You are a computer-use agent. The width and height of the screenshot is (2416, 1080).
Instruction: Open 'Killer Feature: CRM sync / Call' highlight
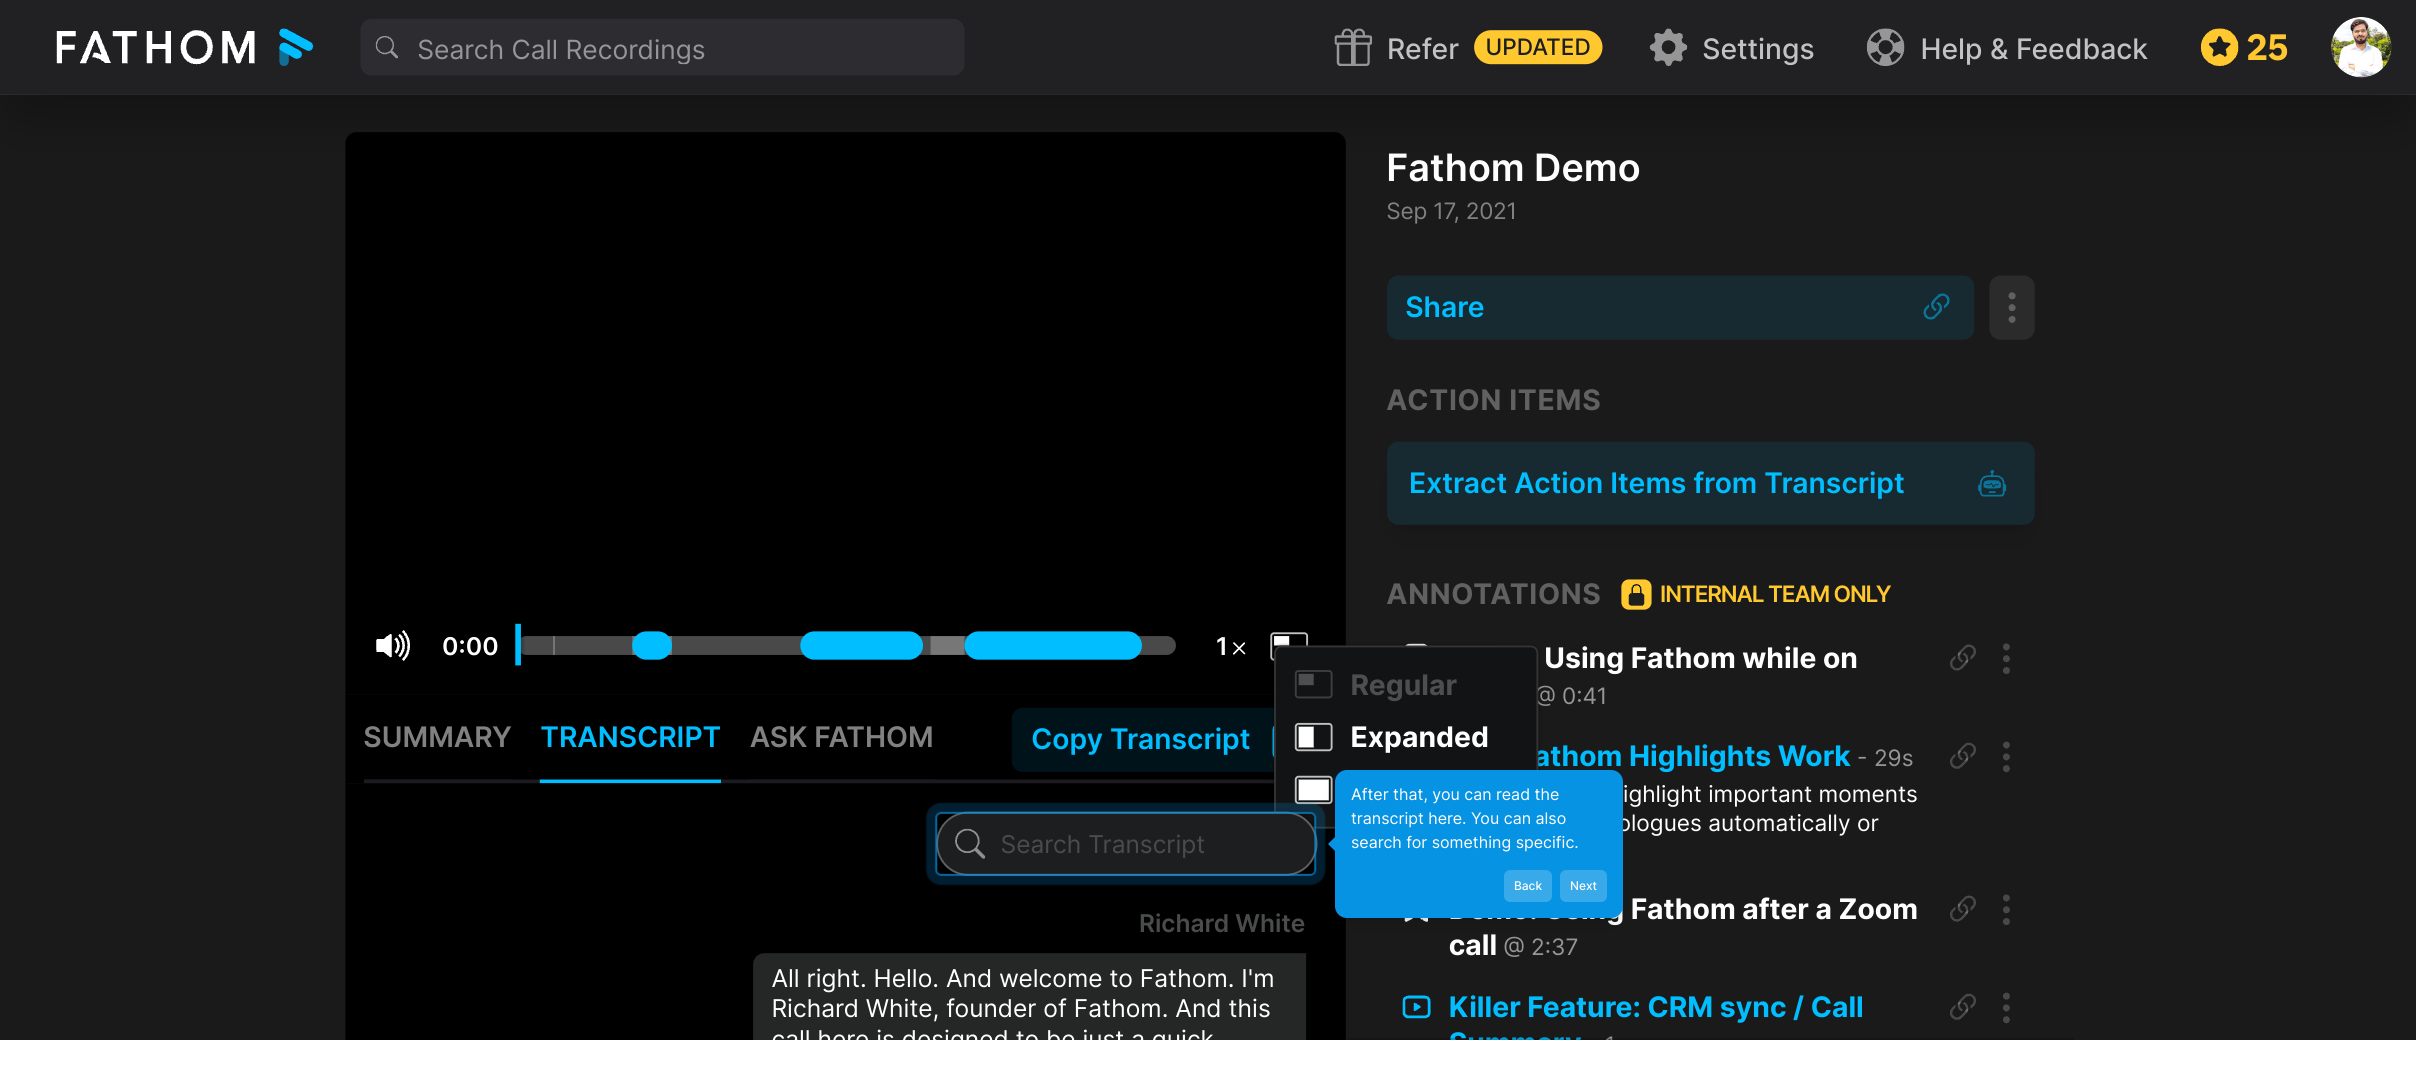(x=1655, y=1007)
